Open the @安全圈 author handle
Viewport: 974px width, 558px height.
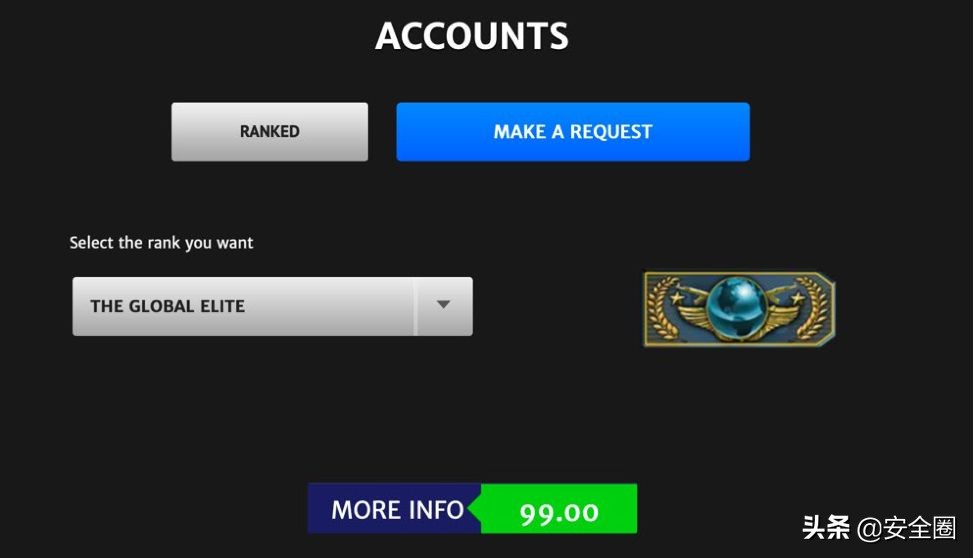(906, 528)
